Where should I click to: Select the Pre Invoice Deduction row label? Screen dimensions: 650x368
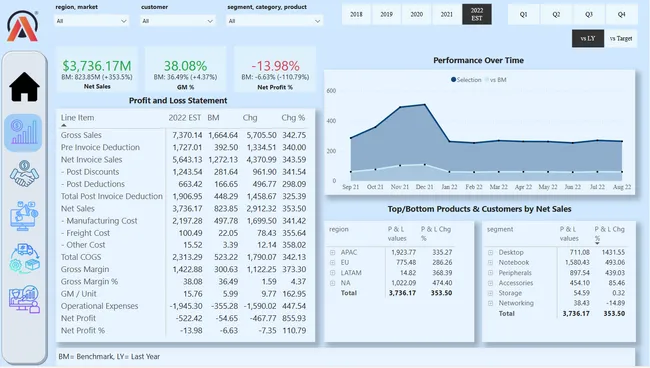click(100, 147)
